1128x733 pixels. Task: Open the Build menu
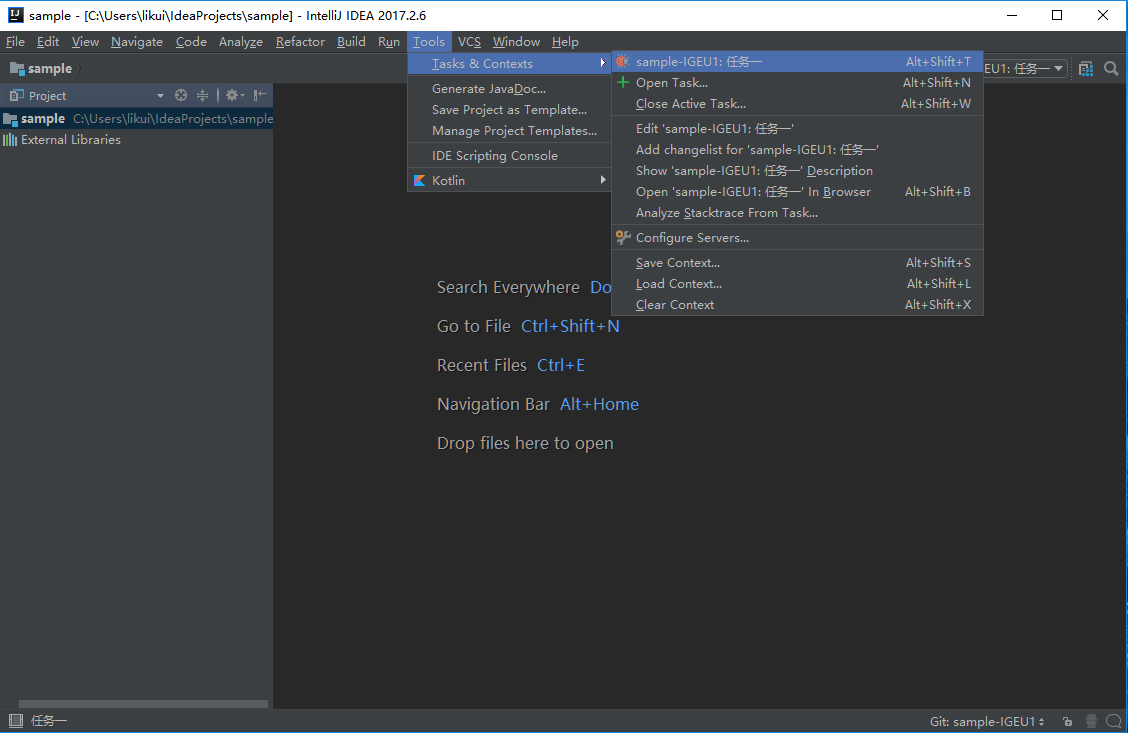351,42
